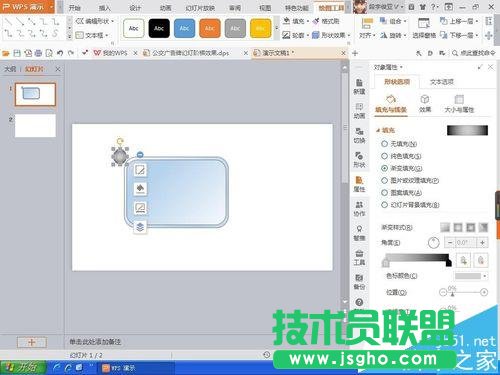
Task: Select 图案填充 (pattern fill) radio option
Action: pyautogui.click(x=384, y=193)
